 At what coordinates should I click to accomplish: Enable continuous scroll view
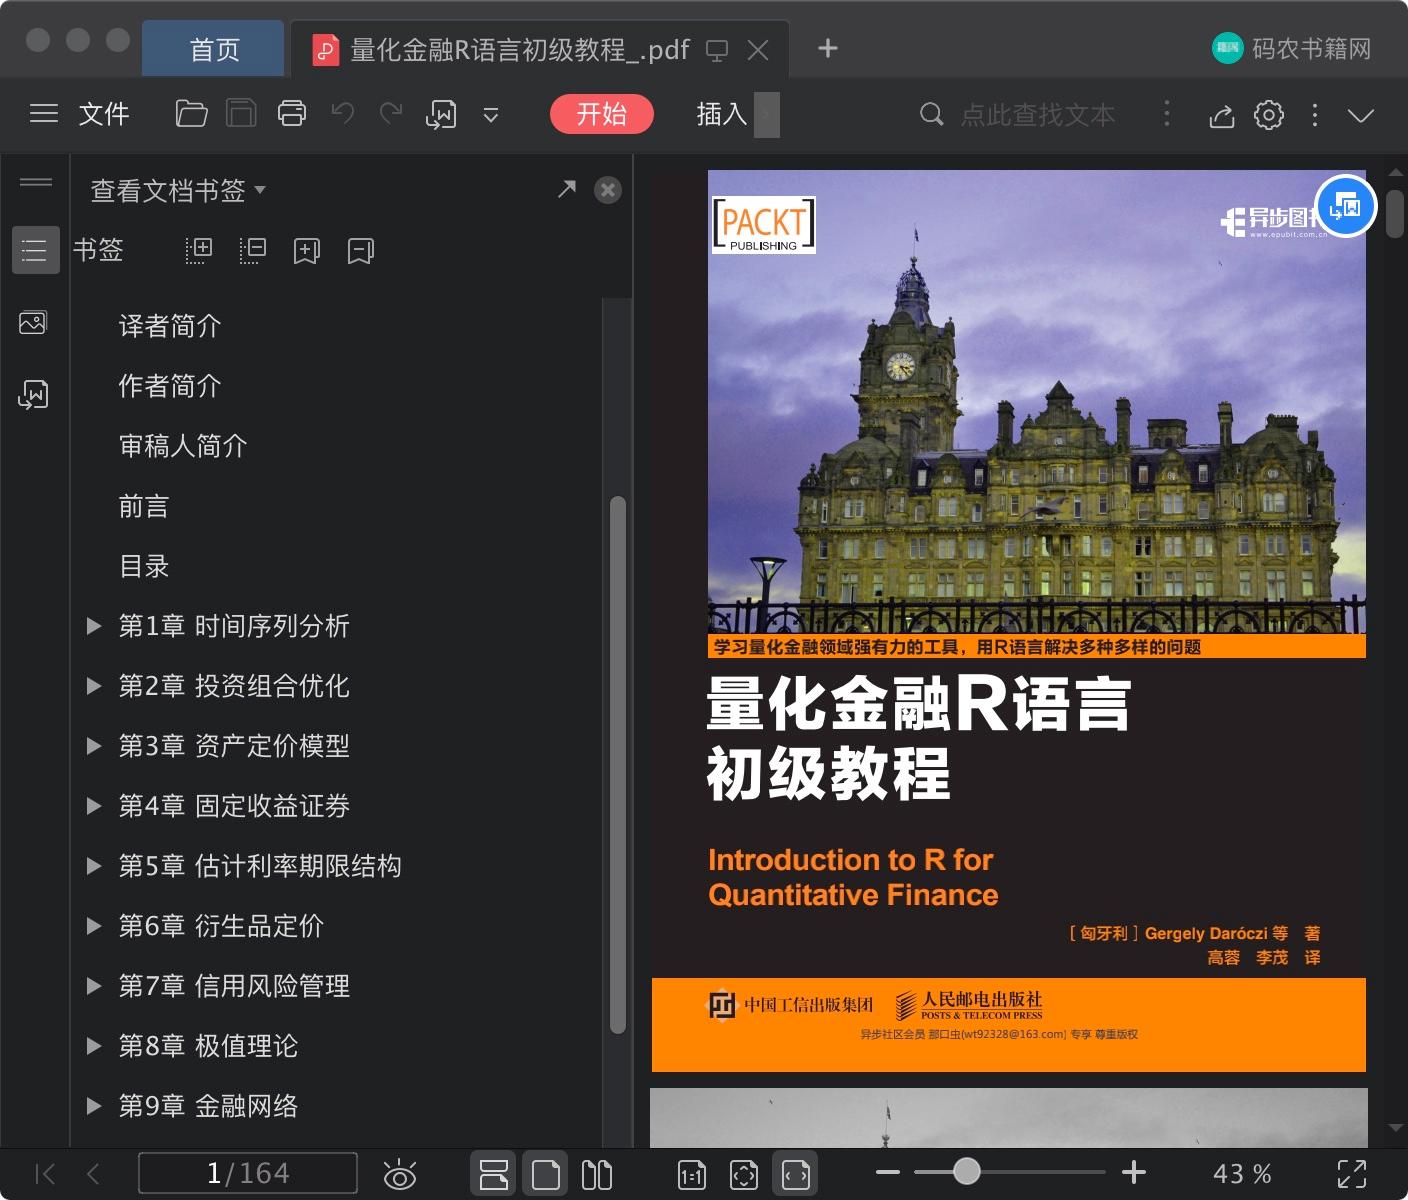[x=494, y=1174]
